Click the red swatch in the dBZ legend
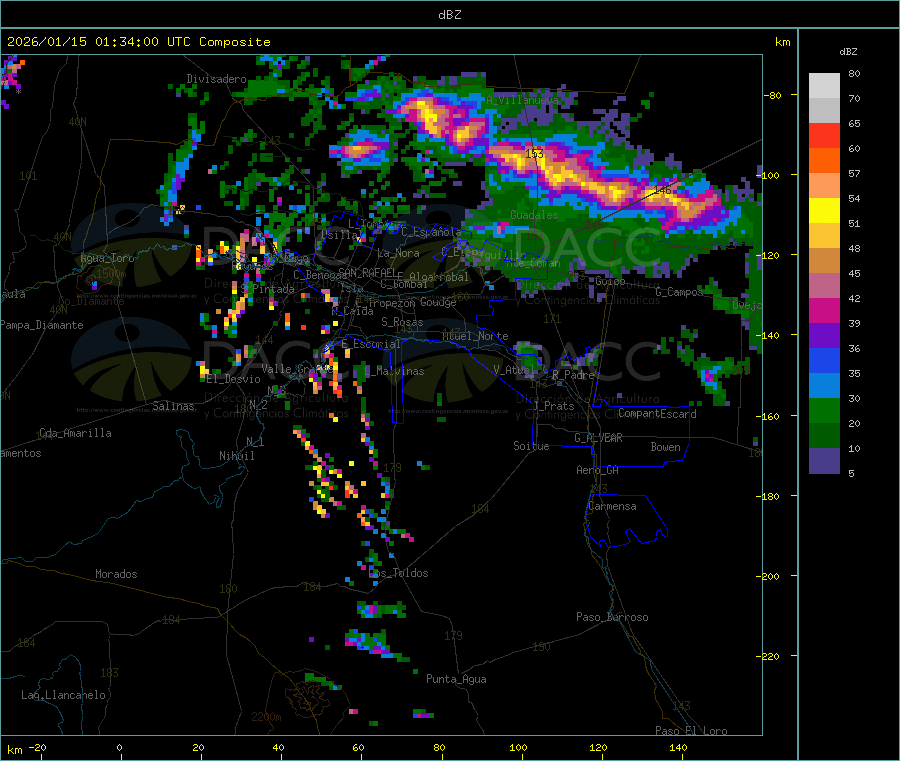 pos(824,135)
